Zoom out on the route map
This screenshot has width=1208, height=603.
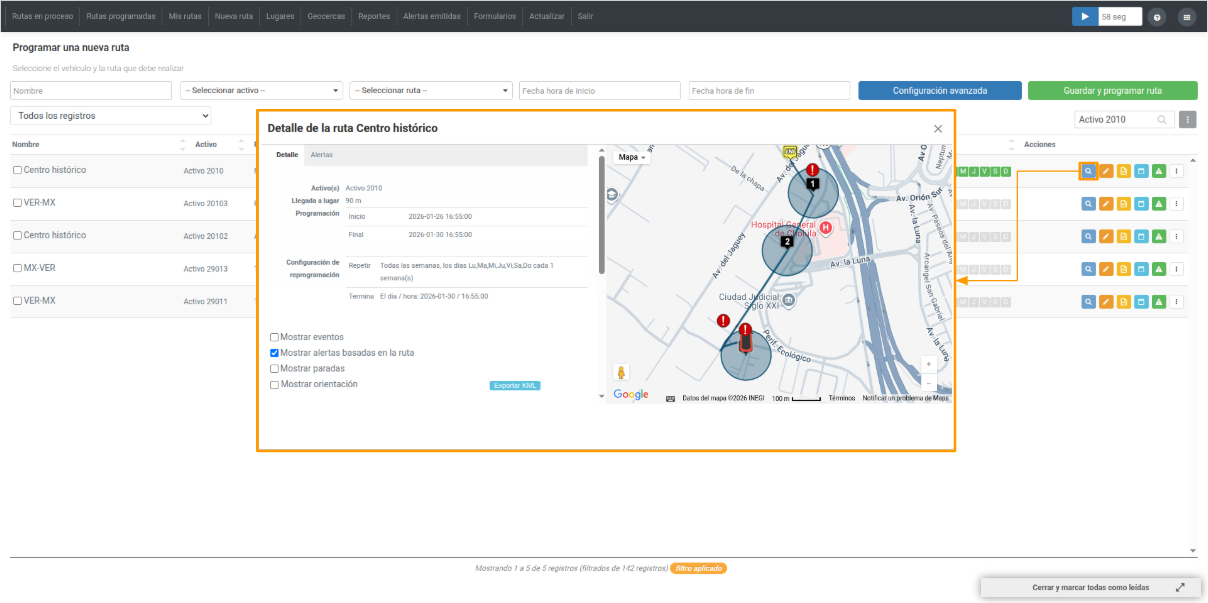point(929,383)
